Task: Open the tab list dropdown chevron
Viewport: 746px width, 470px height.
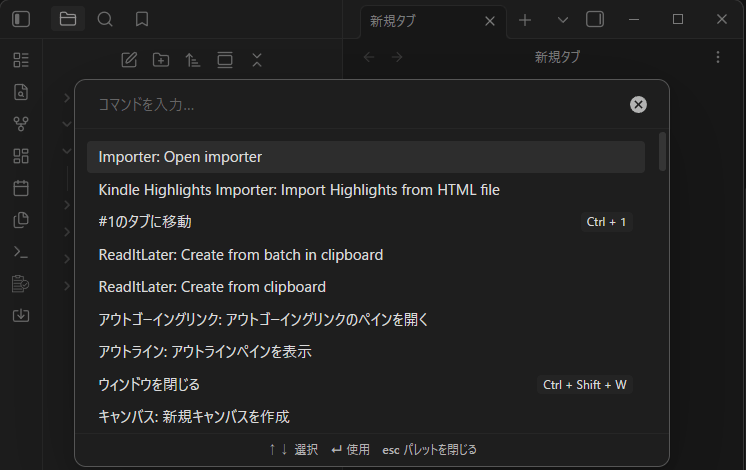Action: tap(563, 20)
